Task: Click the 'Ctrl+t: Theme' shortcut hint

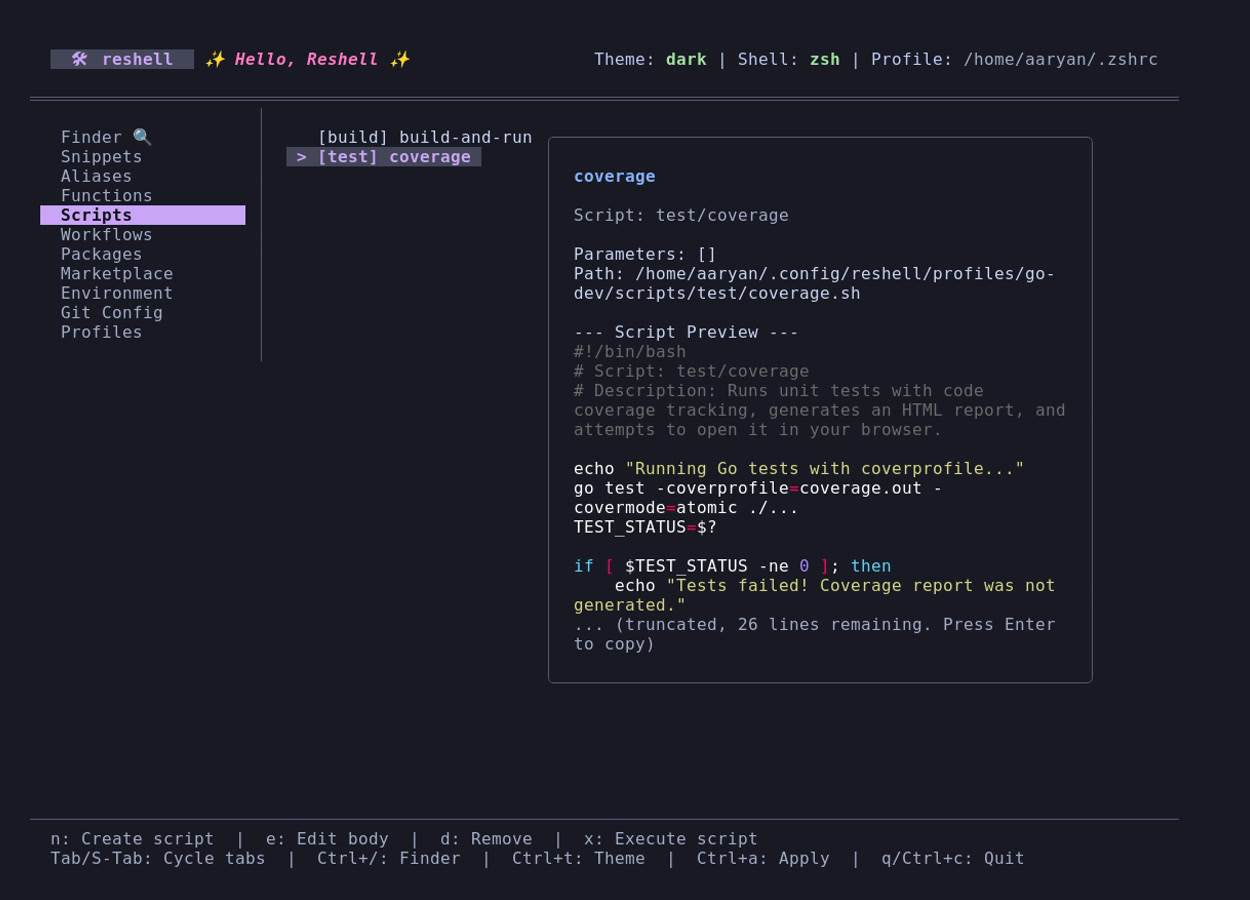Action: (x=578, y=858)
